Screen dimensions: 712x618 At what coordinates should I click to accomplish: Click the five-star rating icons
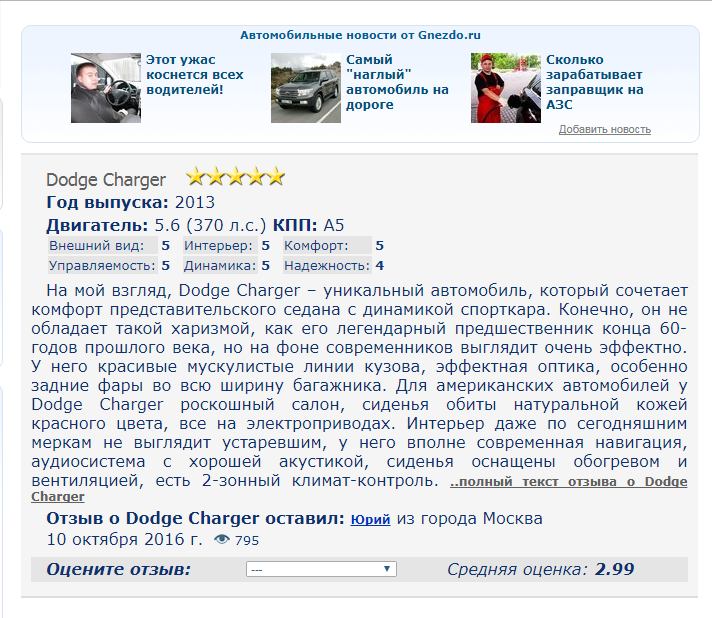(x=235, y=177)
